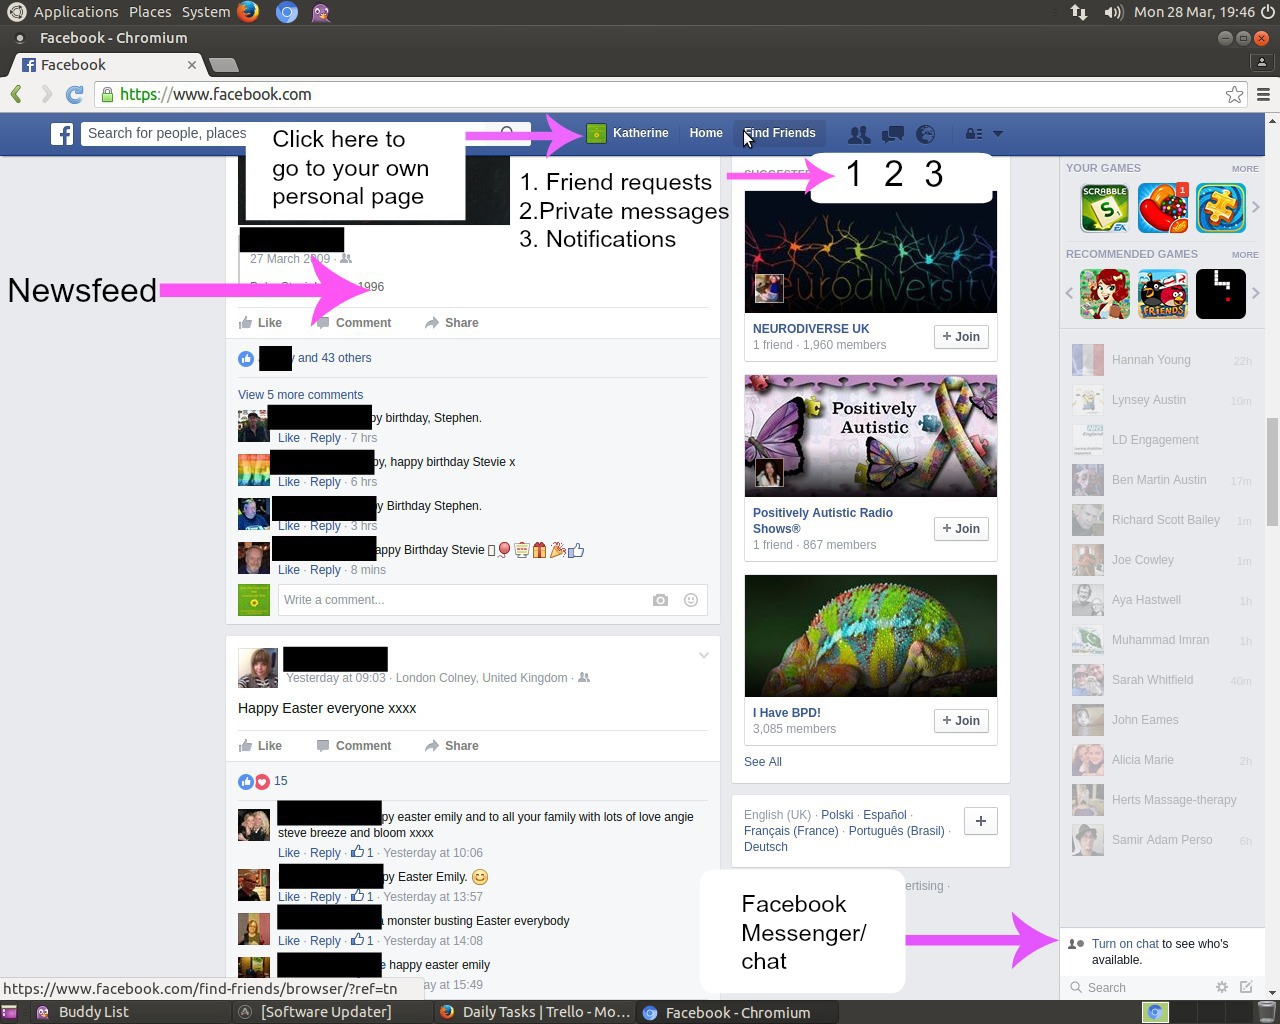Expand View 5 more comments
The width and height of the screenshot is (1280, 1024).
(300, 395)
